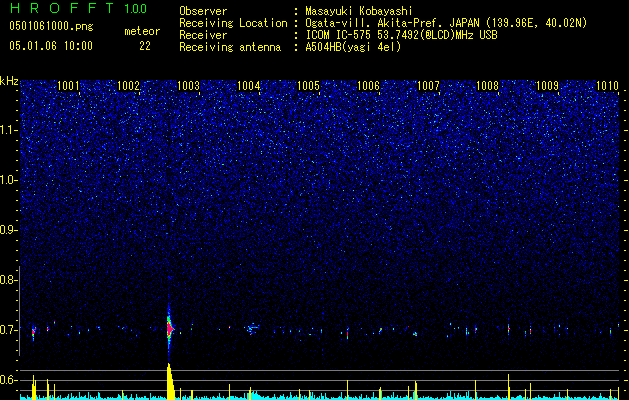Click the 'Receiving antenna' label
This screenshot has height=400, width=629.
230,47
